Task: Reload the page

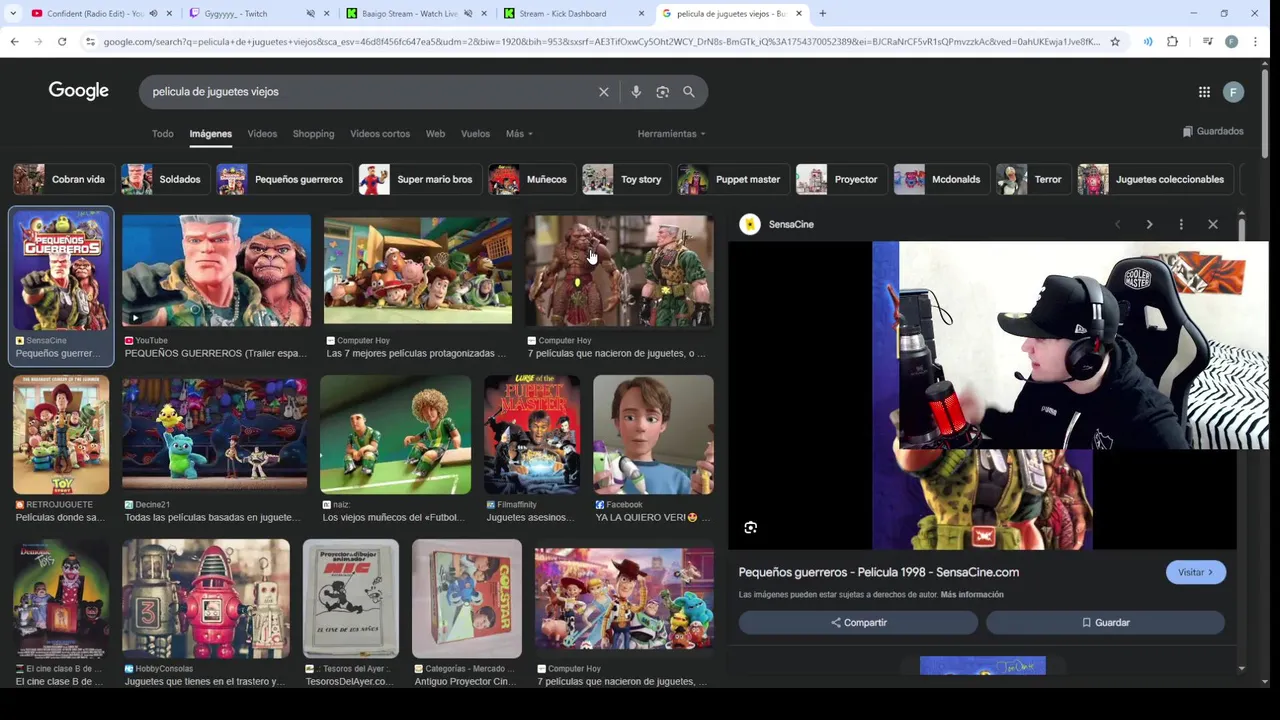Action: pyautogui.click(x=62, y=41)
